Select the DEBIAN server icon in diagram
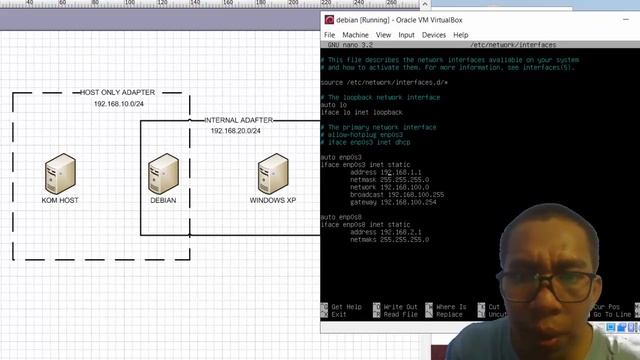640x360 pixels. (x=163, y=173)
